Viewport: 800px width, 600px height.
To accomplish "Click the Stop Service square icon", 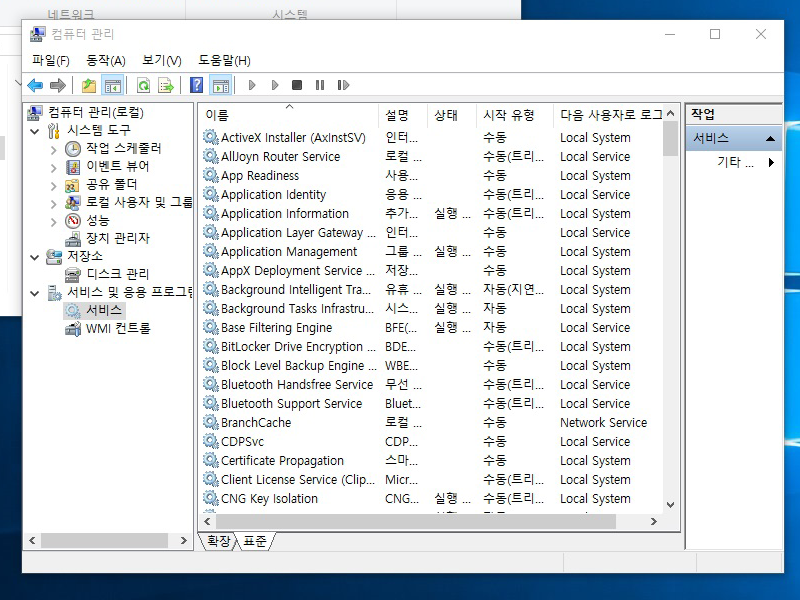I will (x=297, y=85).
